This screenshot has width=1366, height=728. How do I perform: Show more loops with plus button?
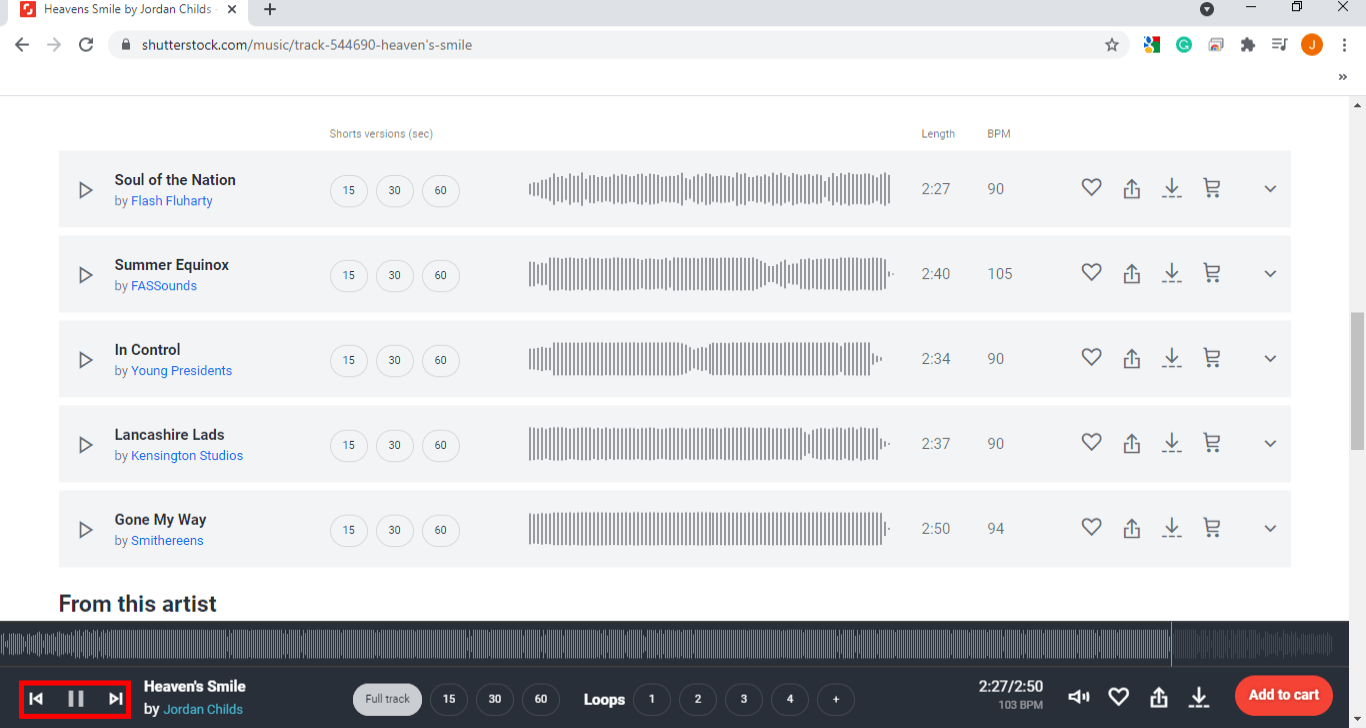click(836, 699)
